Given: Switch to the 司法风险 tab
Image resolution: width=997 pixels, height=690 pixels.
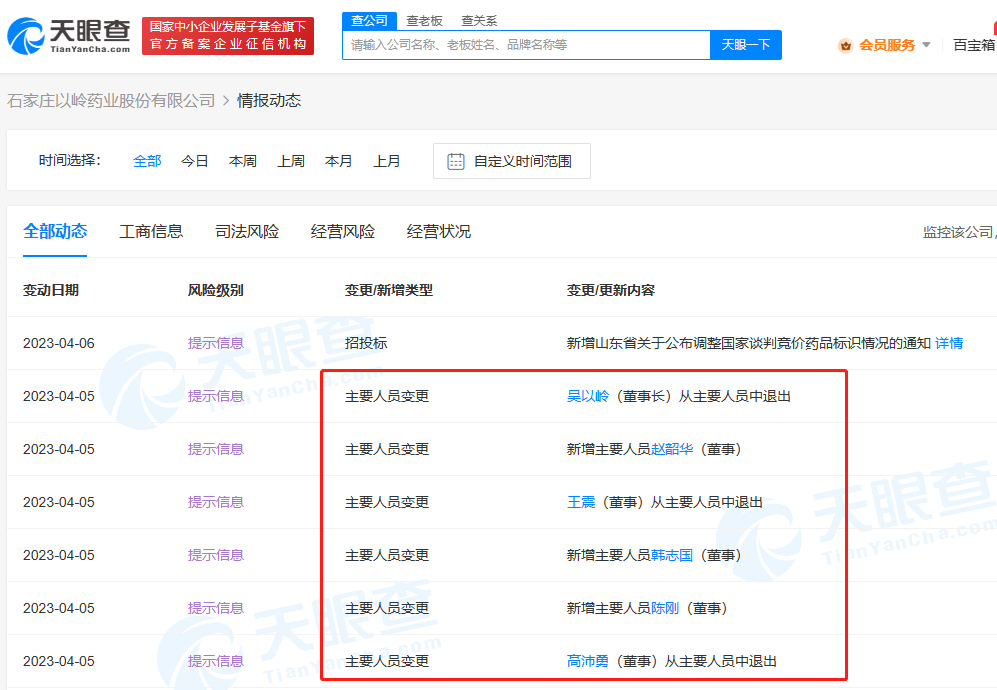Looking at the screenshot, I should (x=247, y=231).
